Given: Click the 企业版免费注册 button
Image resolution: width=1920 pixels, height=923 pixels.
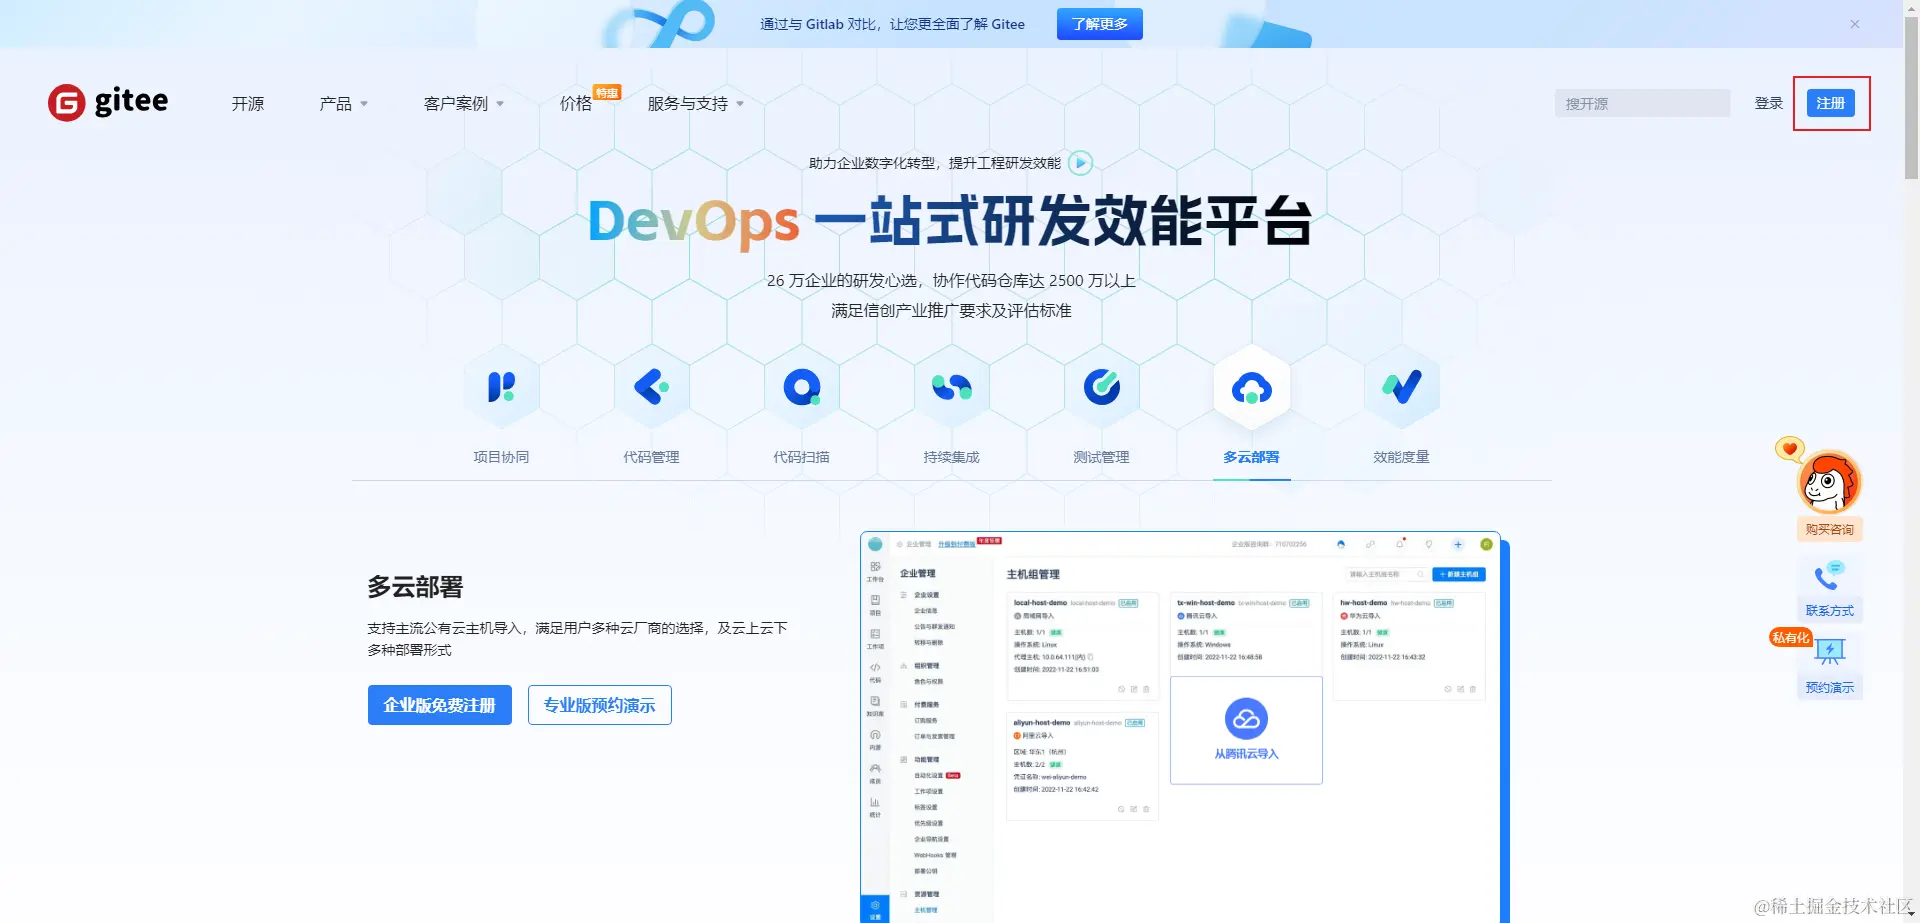Looking at the screenshot, I should [x=440, y=705].
